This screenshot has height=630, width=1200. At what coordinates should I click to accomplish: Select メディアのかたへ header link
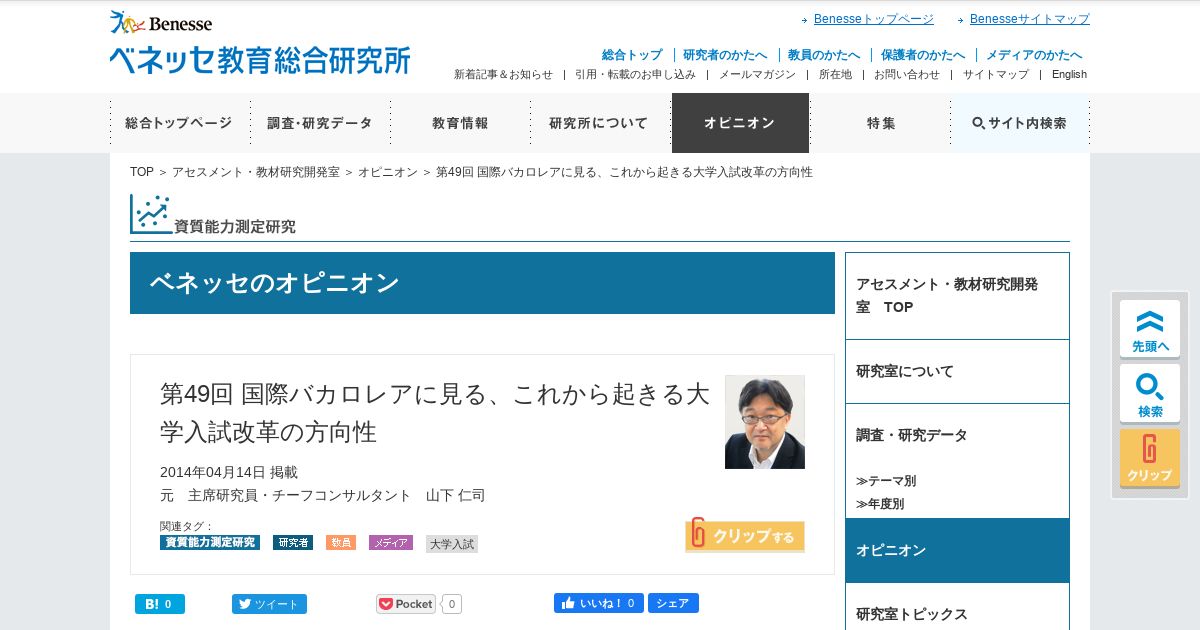[1034, 55]
